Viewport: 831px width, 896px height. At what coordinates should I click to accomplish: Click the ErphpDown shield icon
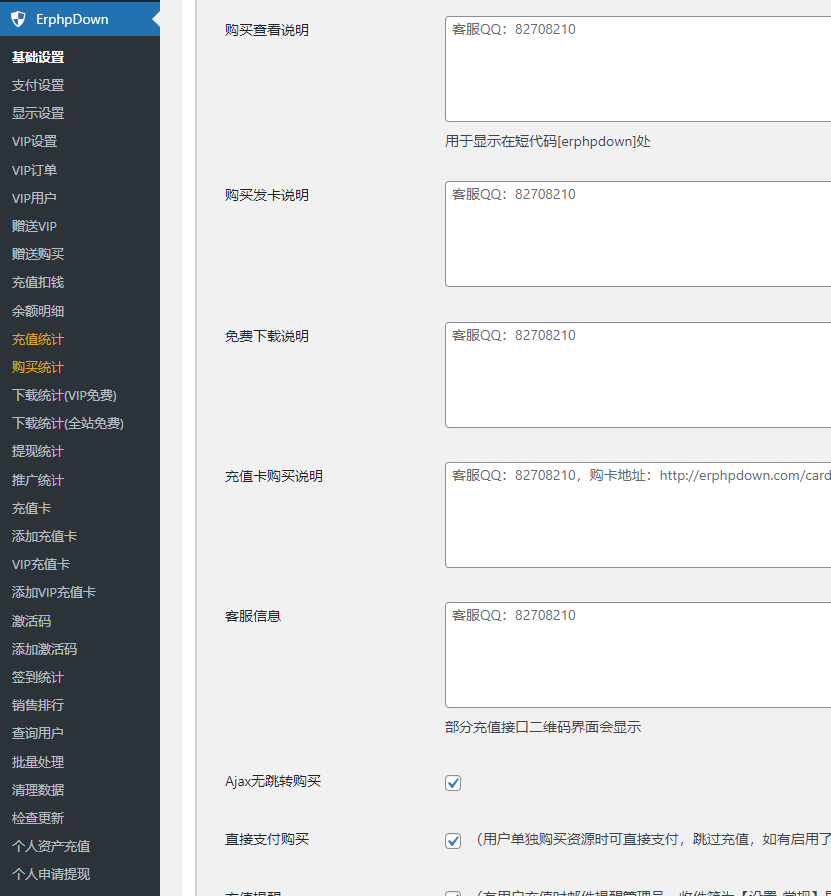click(x=16, y=18)
